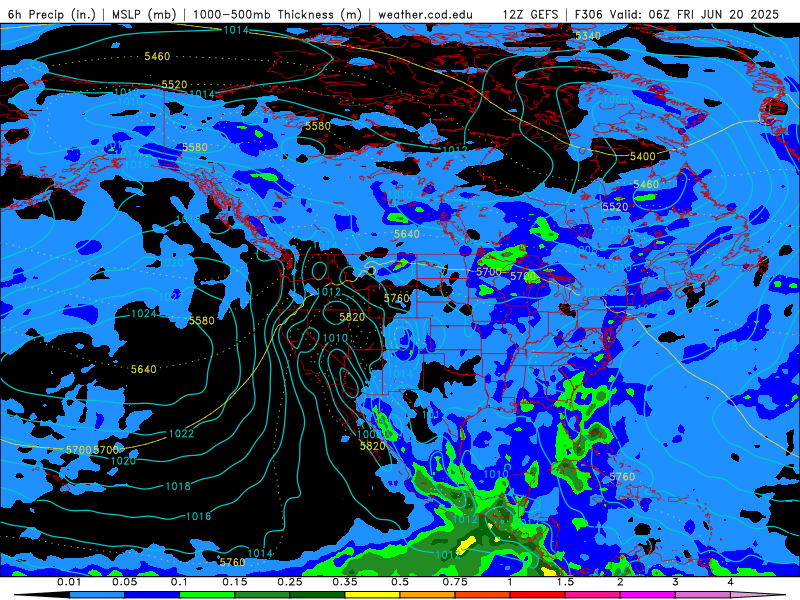Click the 0.25 legend value

[x=290, y=582]
